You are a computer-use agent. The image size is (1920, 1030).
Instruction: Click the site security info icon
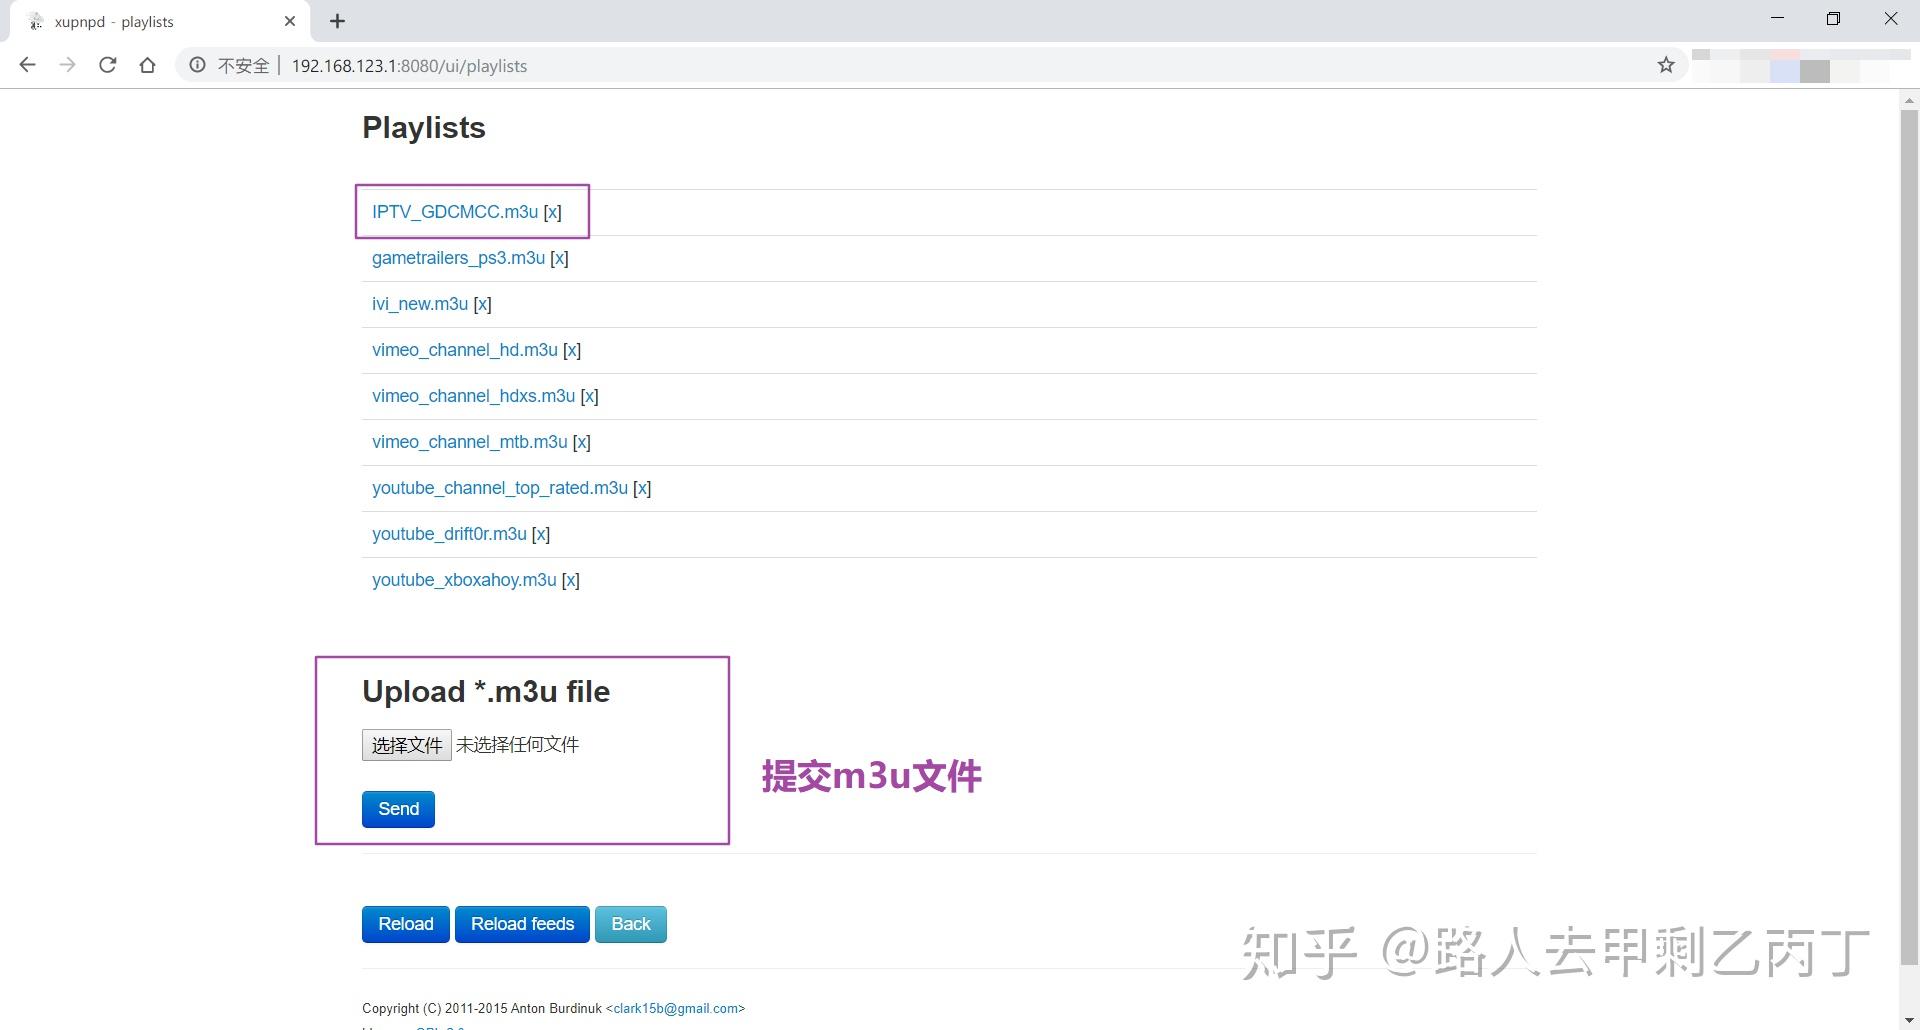pyautogui.click(x=197, y=65)
